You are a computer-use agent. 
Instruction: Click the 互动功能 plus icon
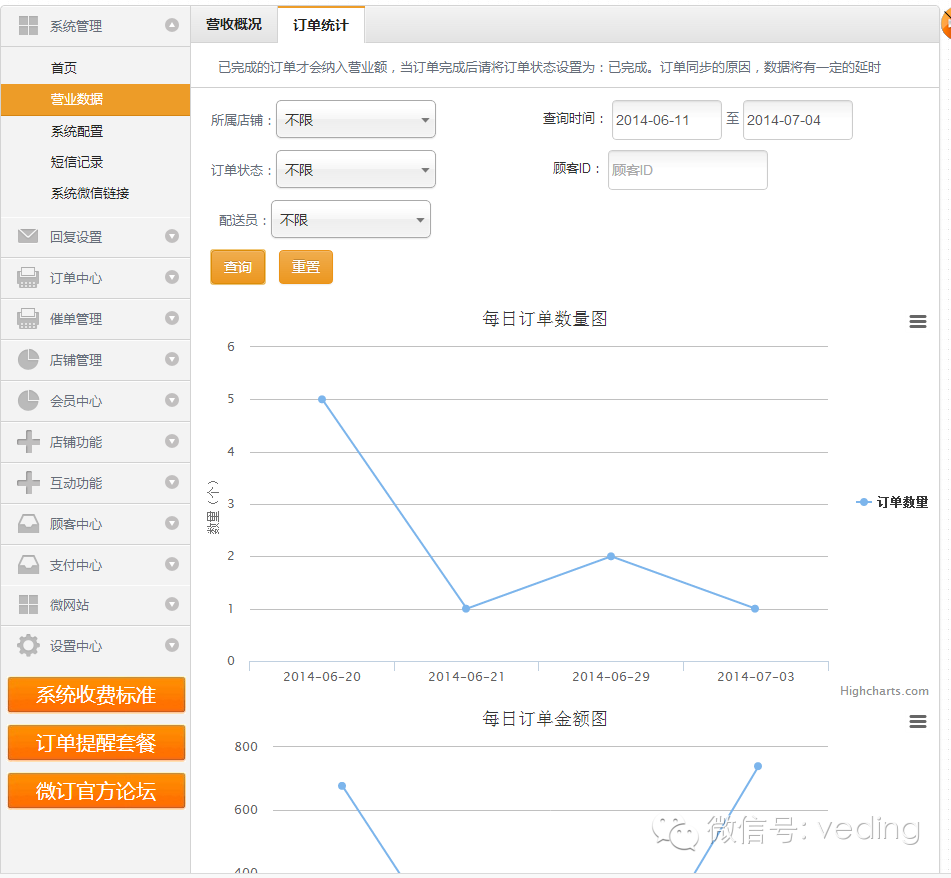28,483
